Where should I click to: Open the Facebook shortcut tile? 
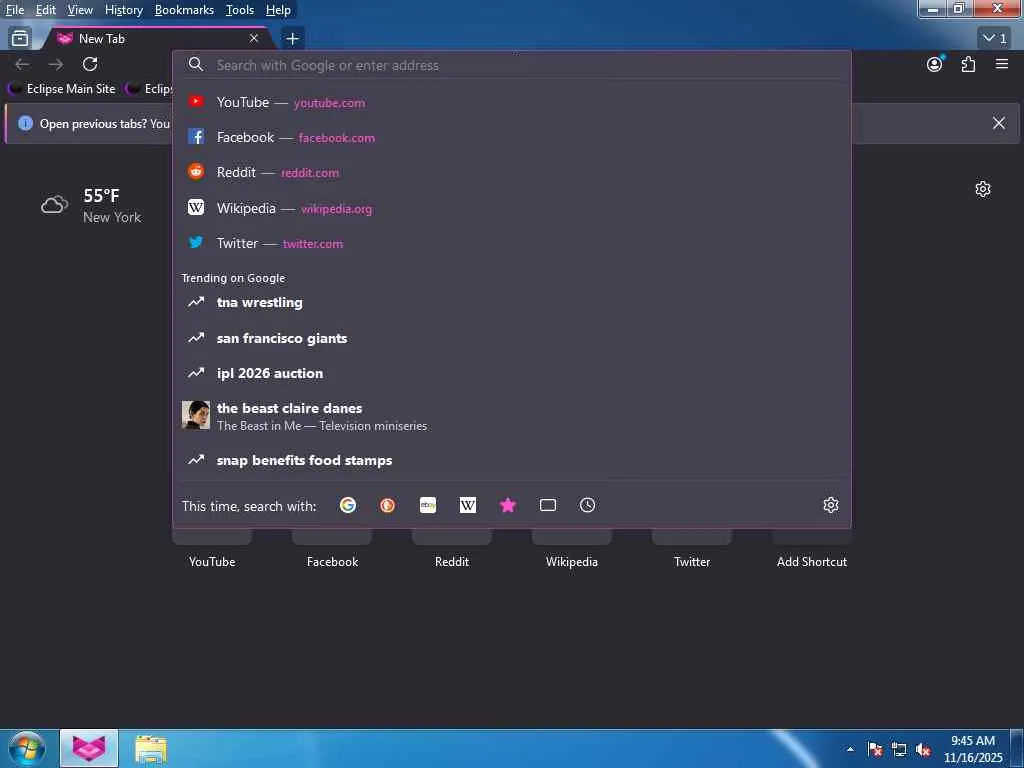pyautogui.click(x=332, y=549)
